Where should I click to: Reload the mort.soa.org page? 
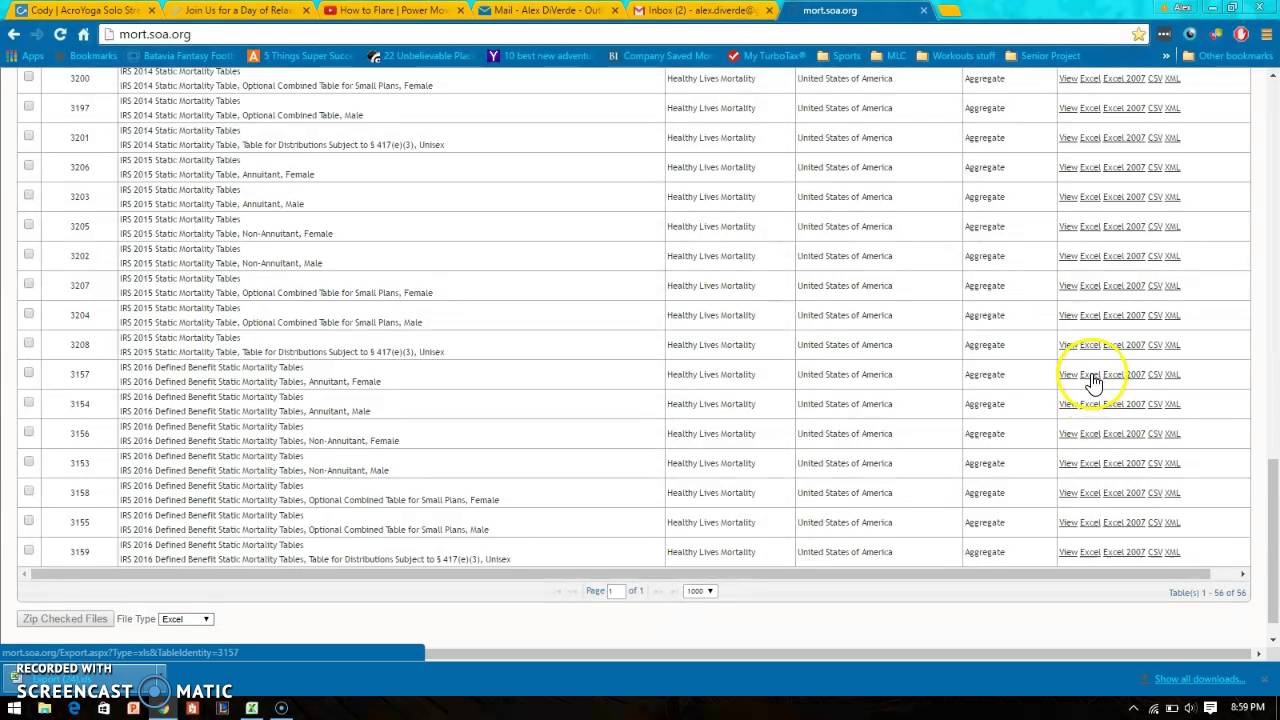pyautogui.click(x=60, y=34)
